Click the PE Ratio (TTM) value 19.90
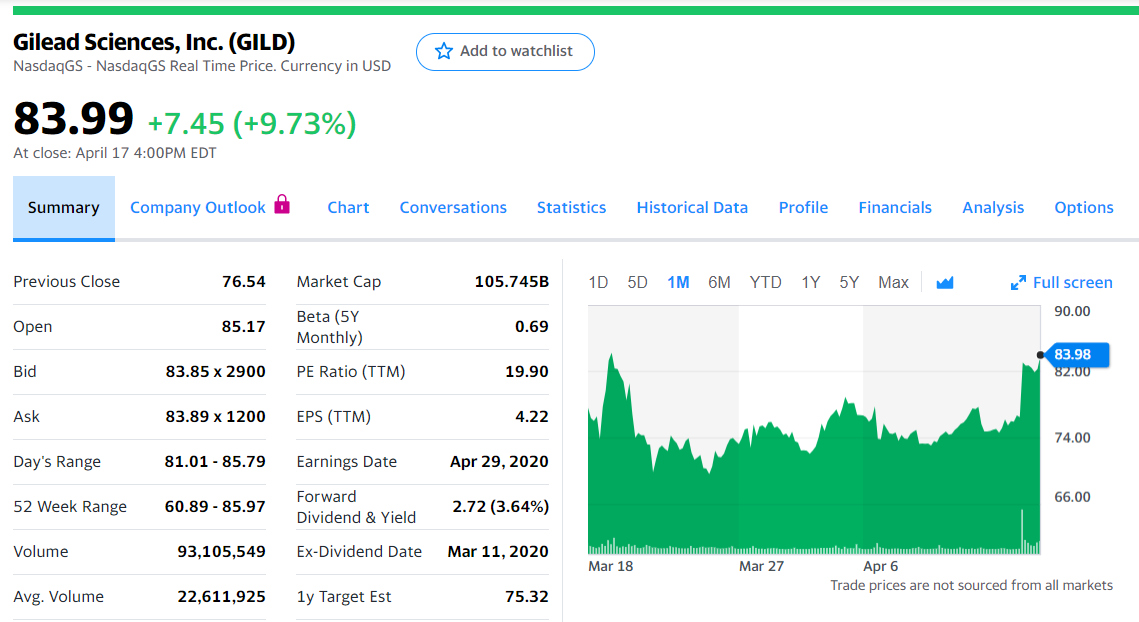The height and width of the screenshot is (622, 1139). coord(527,372)
